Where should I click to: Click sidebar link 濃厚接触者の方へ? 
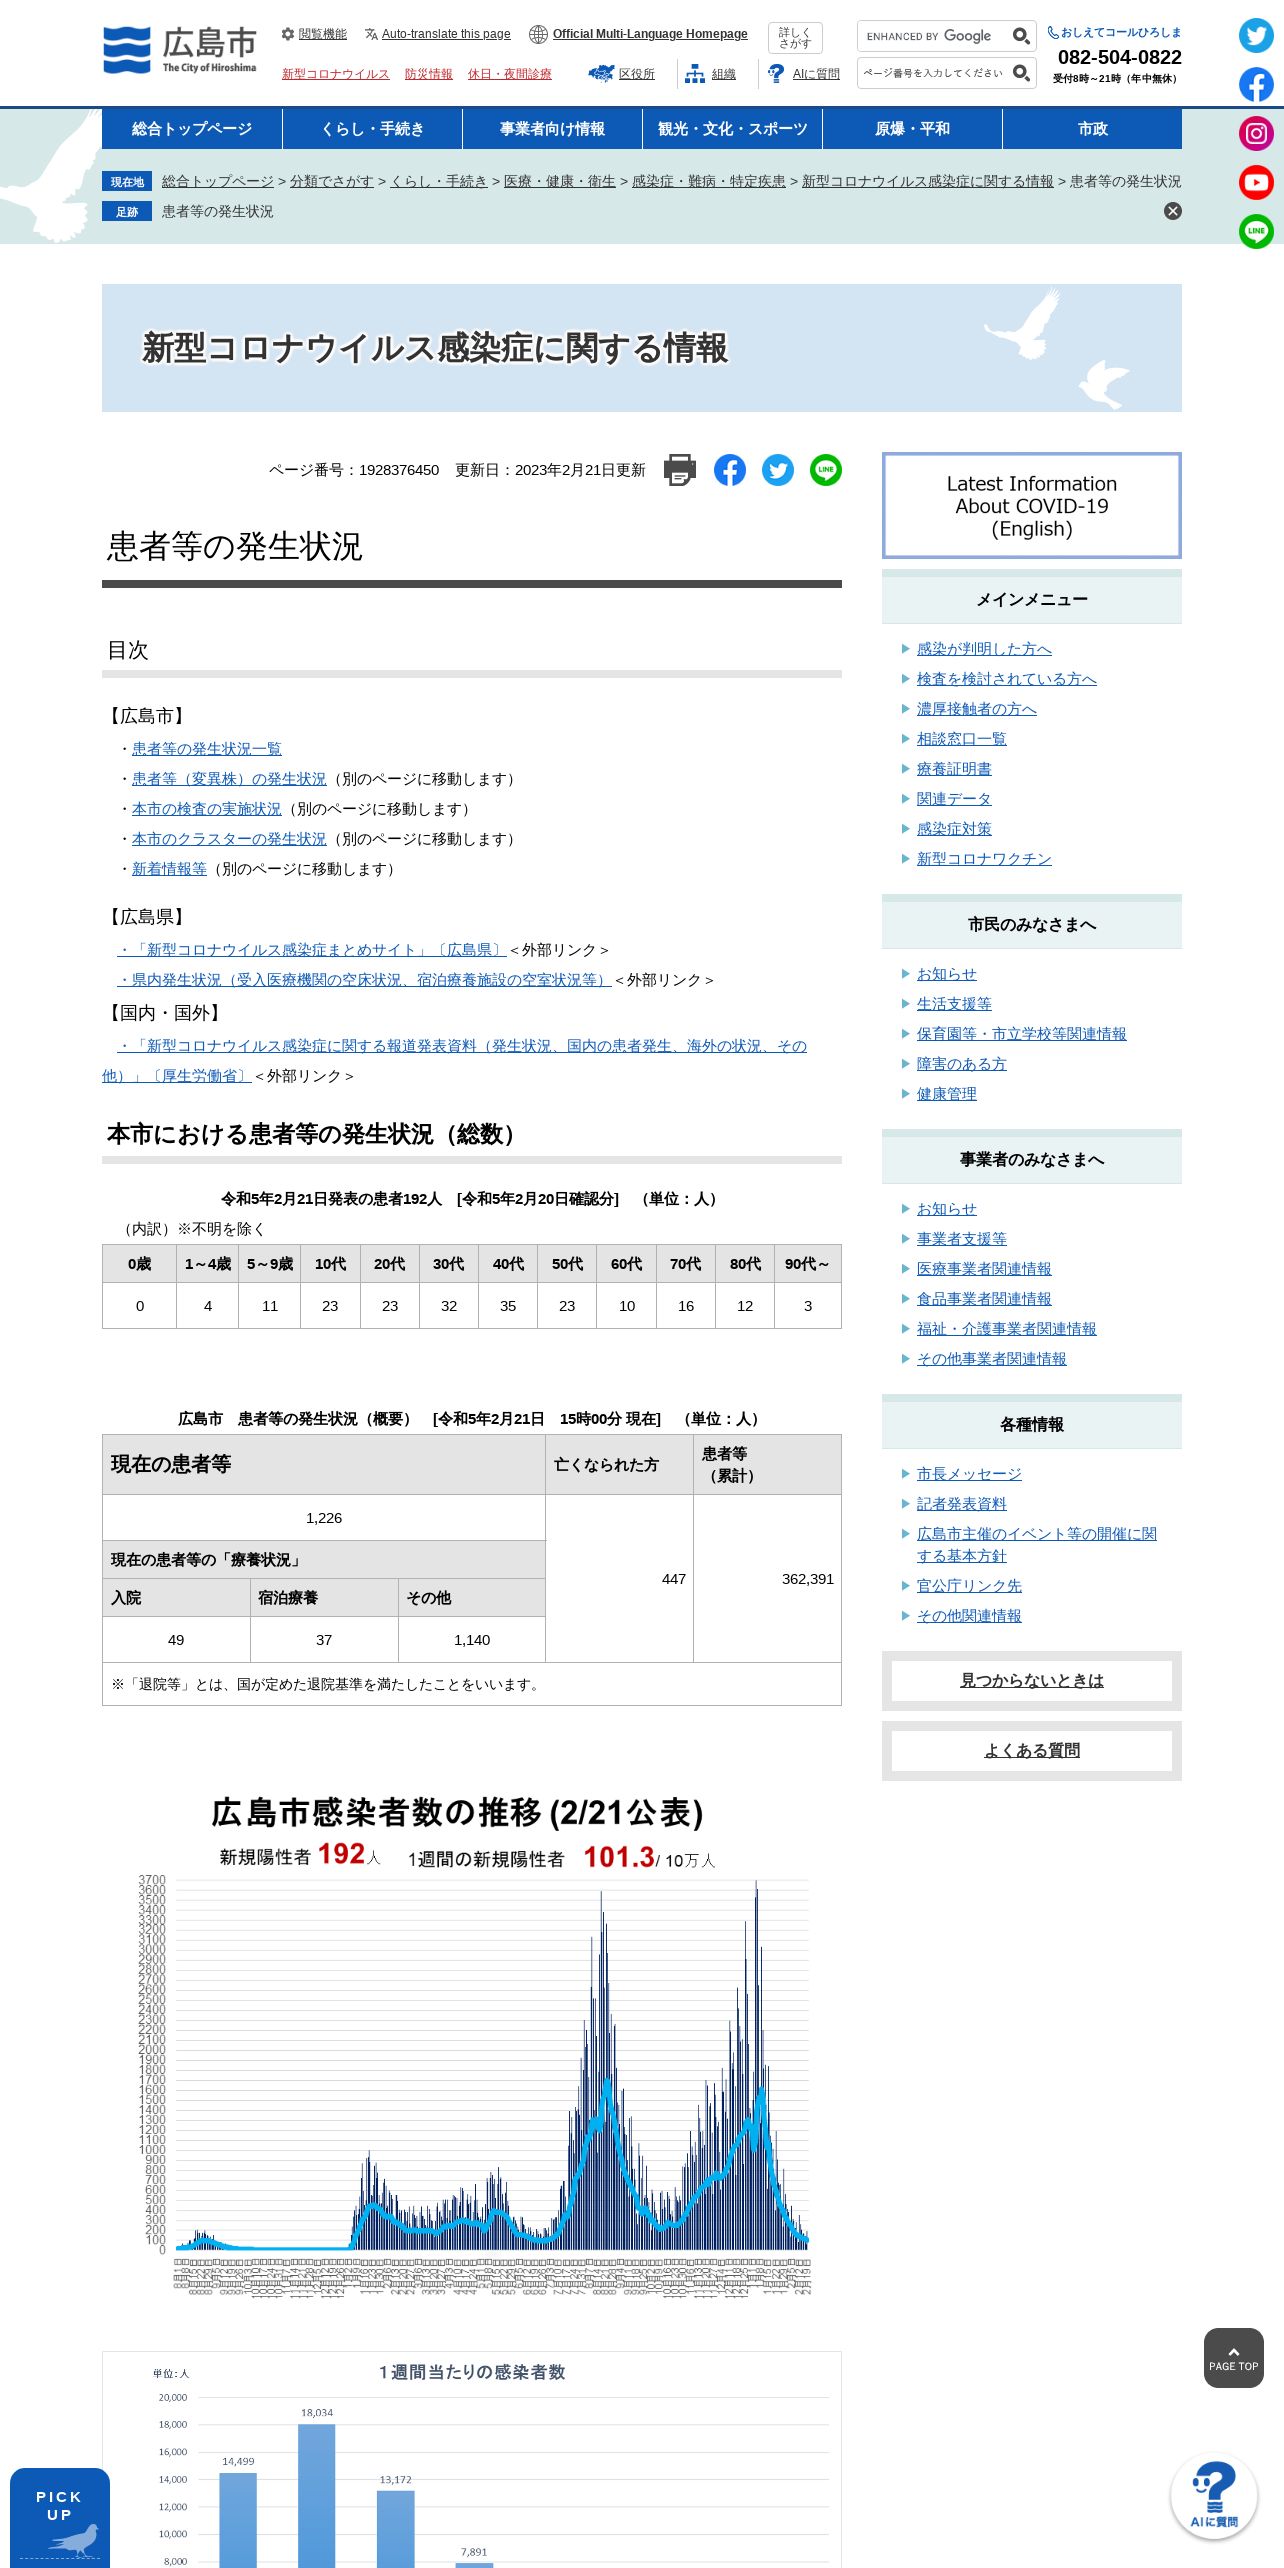tap(976, 709)
